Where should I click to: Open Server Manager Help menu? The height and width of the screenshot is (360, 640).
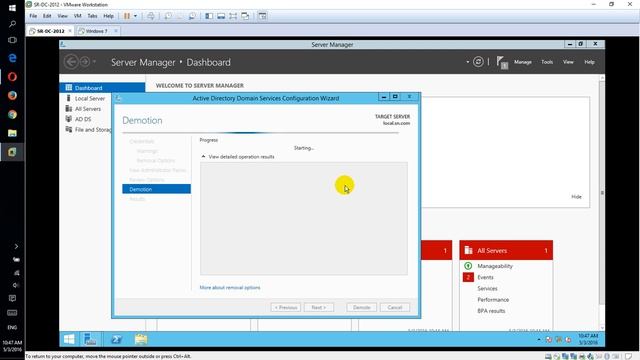pos(589,62)
